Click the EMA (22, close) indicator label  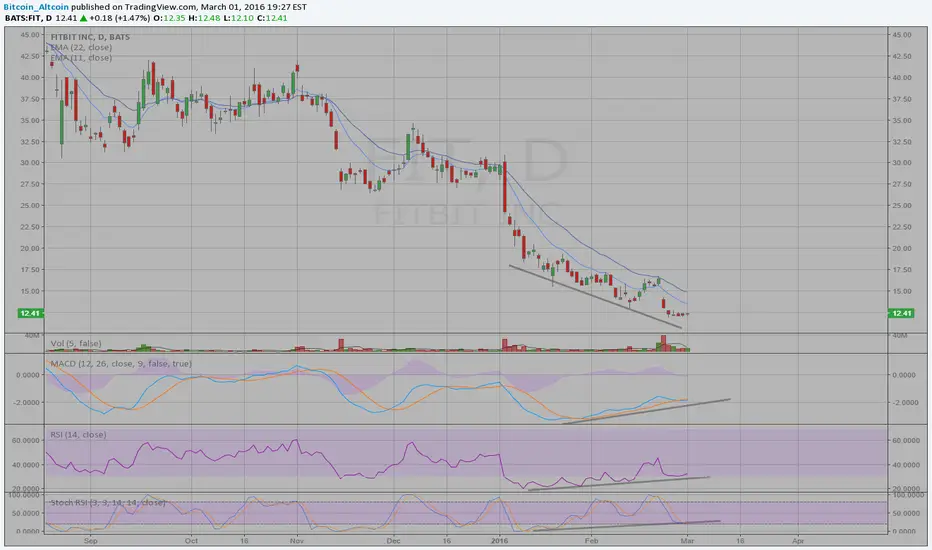point(81,47)
